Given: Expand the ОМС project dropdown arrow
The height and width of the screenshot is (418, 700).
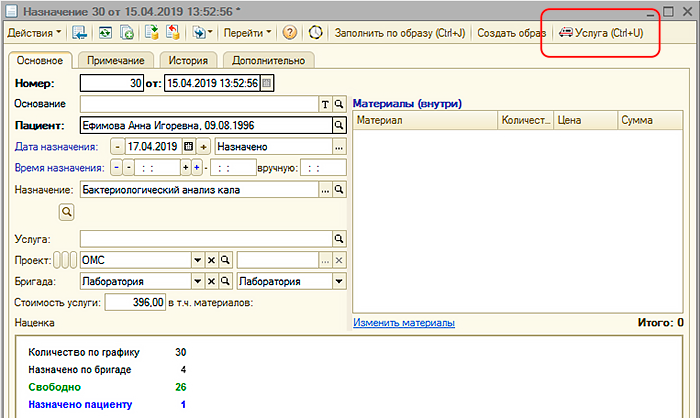Looking at the screenshot, I should 197,260.
